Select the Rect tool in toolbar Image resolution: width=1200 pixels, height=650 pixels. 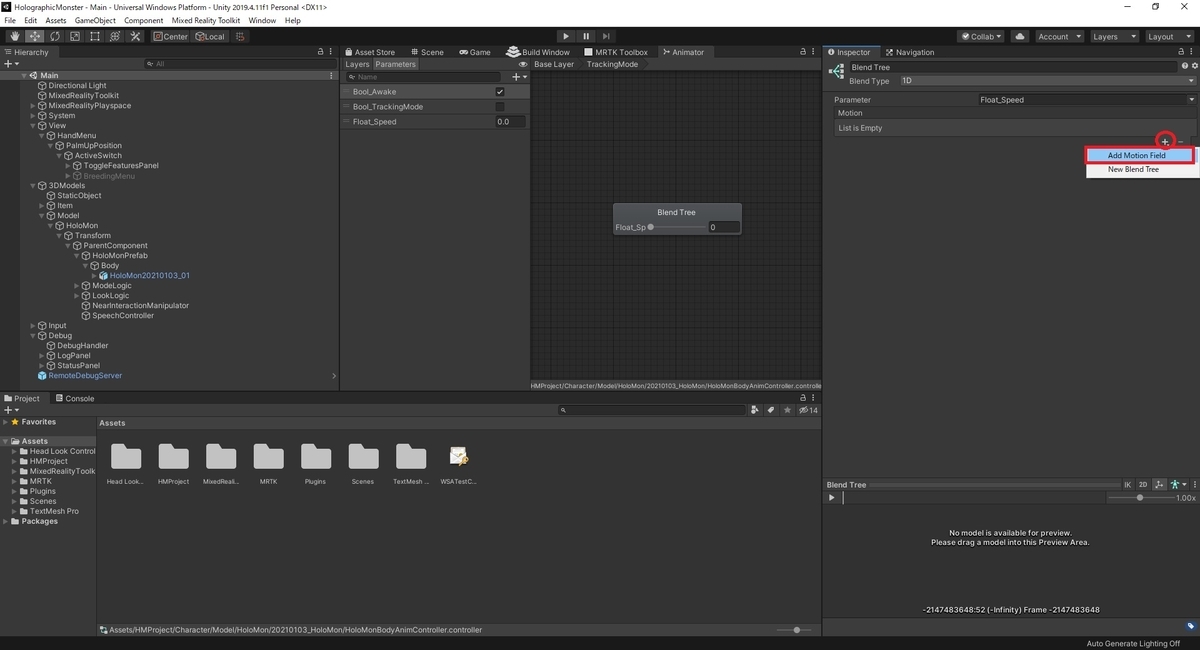click(94, 37)
